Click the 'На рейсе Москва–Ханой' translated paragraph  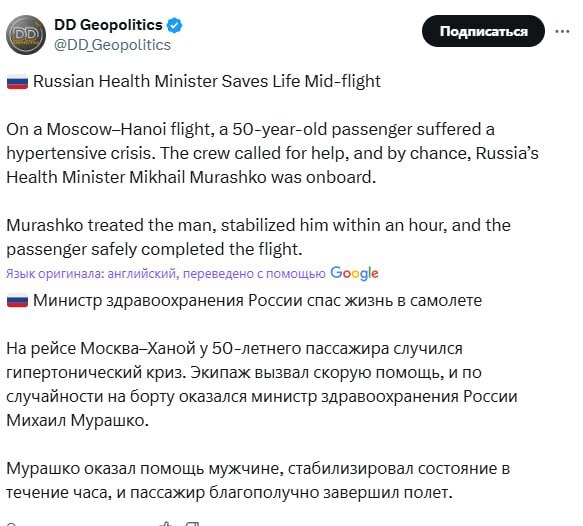coord(262,384)
